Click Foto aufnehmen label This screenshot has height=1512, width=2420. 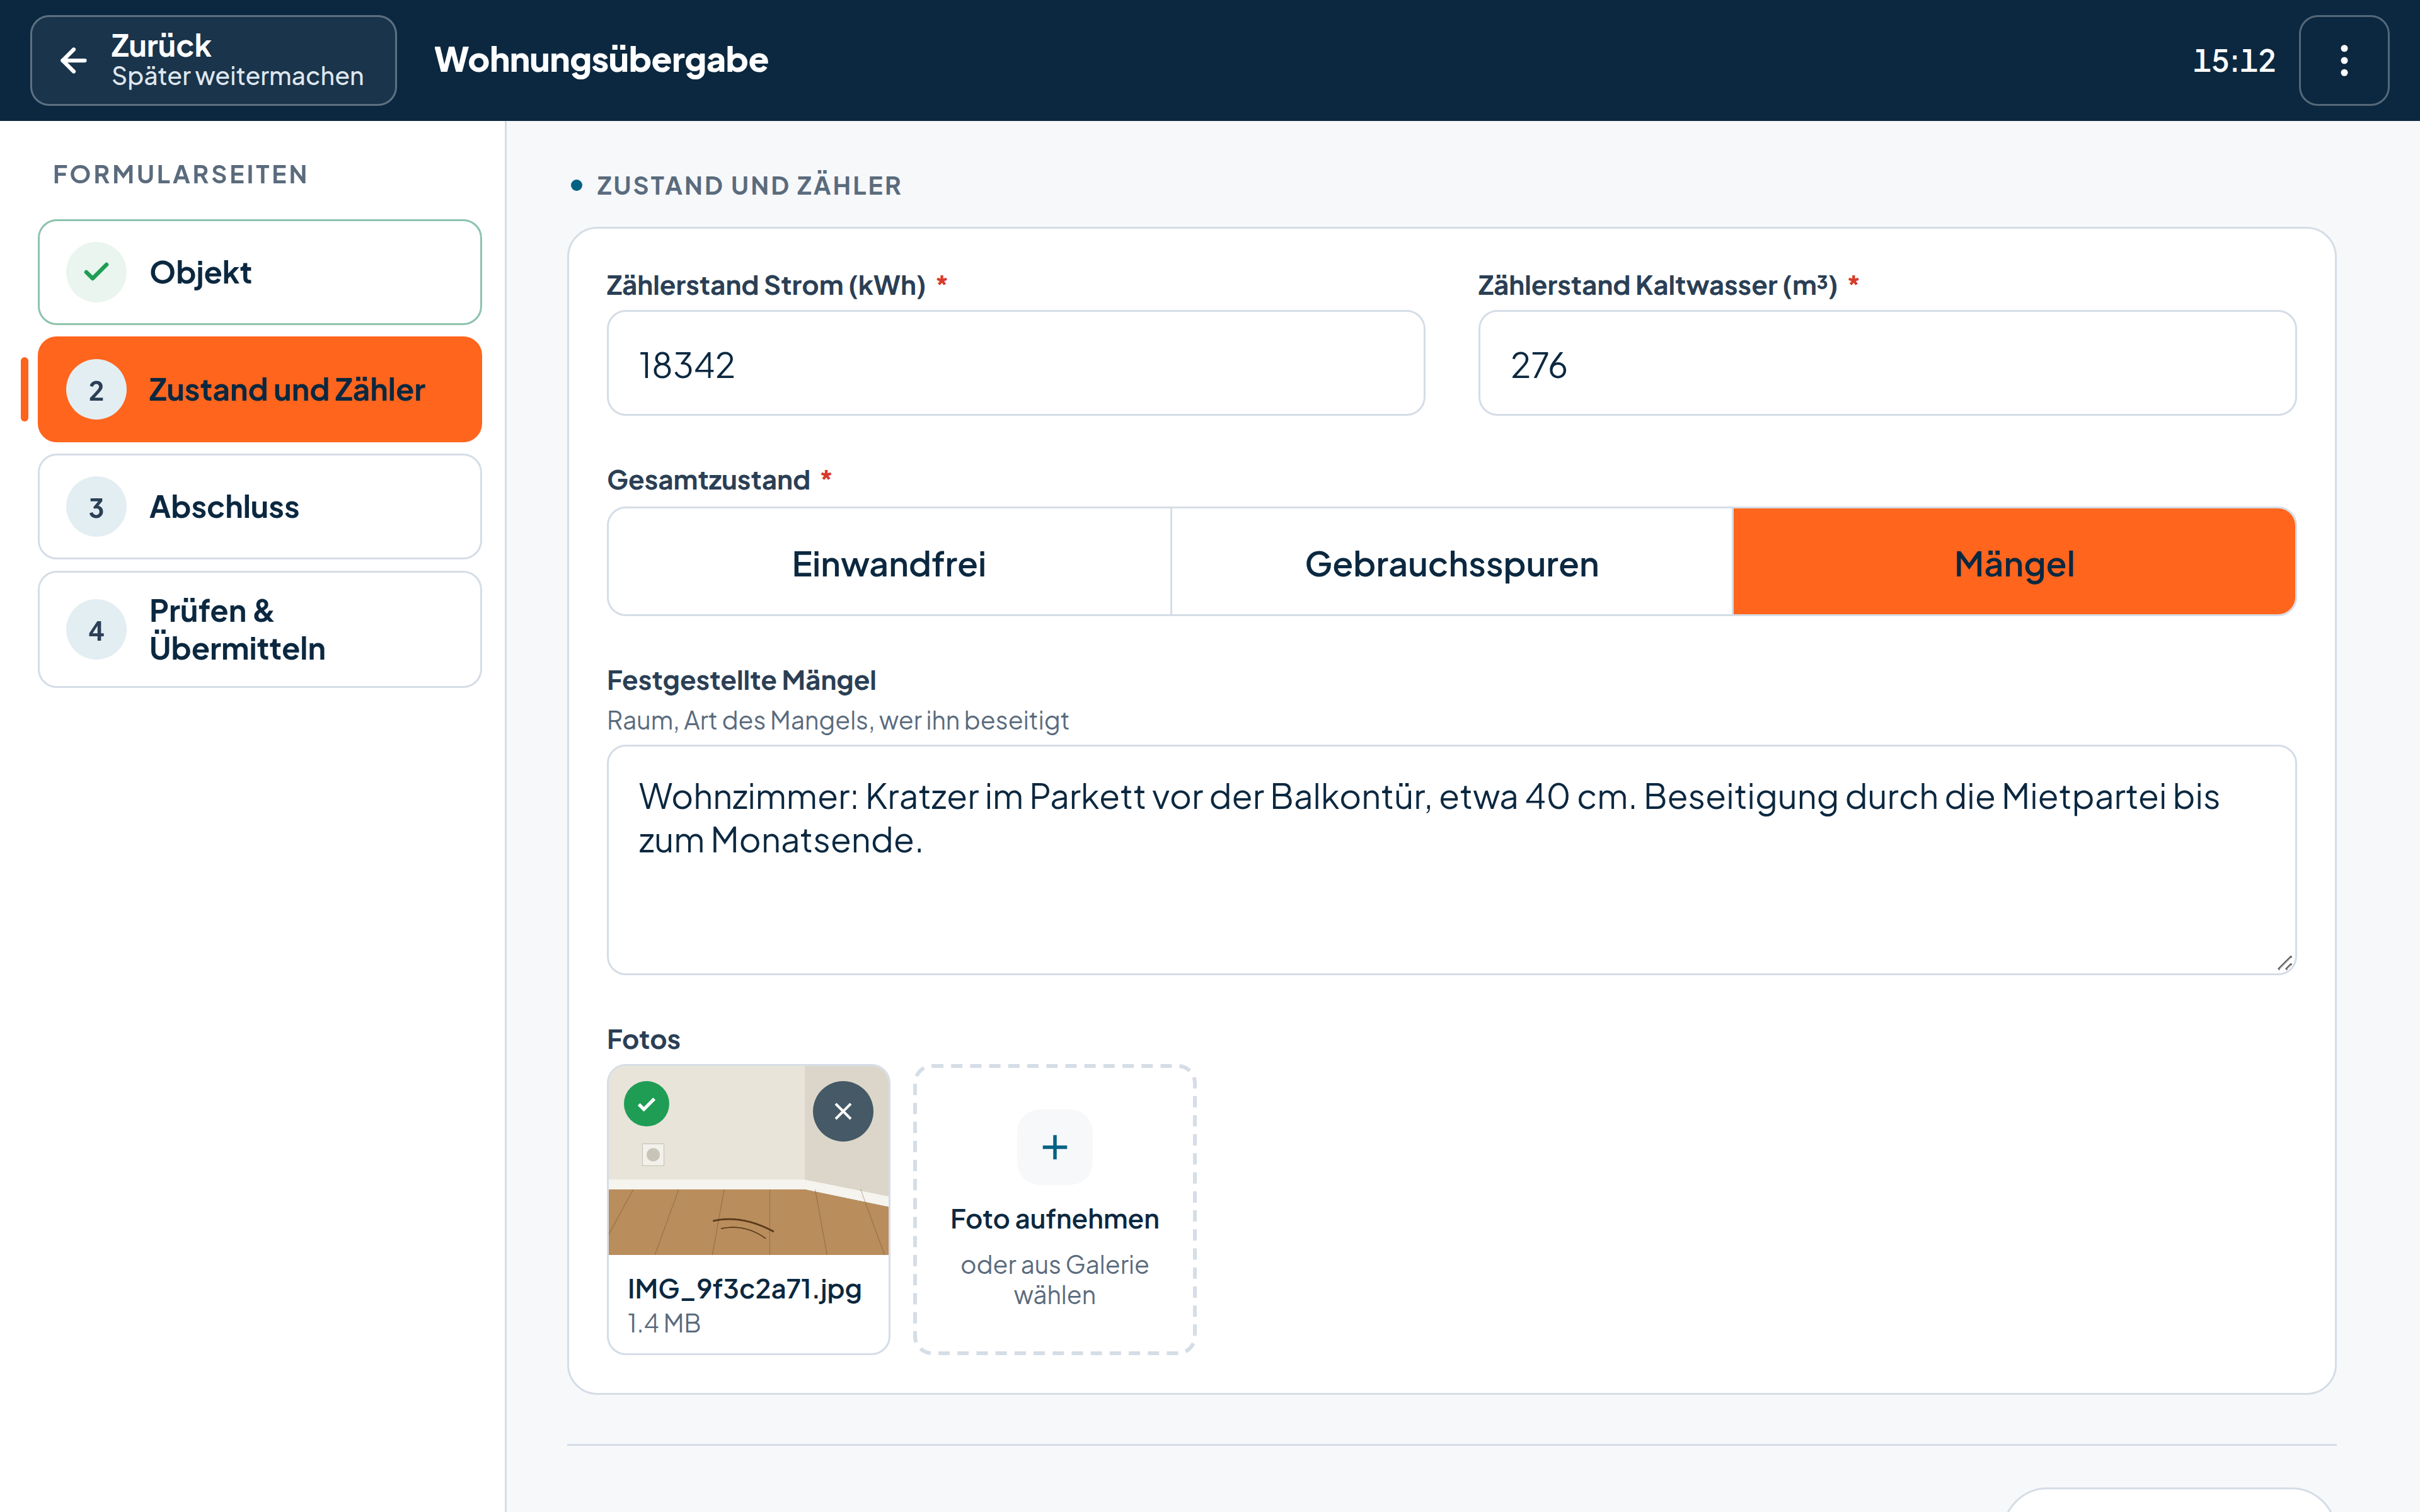tap(1055, 1219)
